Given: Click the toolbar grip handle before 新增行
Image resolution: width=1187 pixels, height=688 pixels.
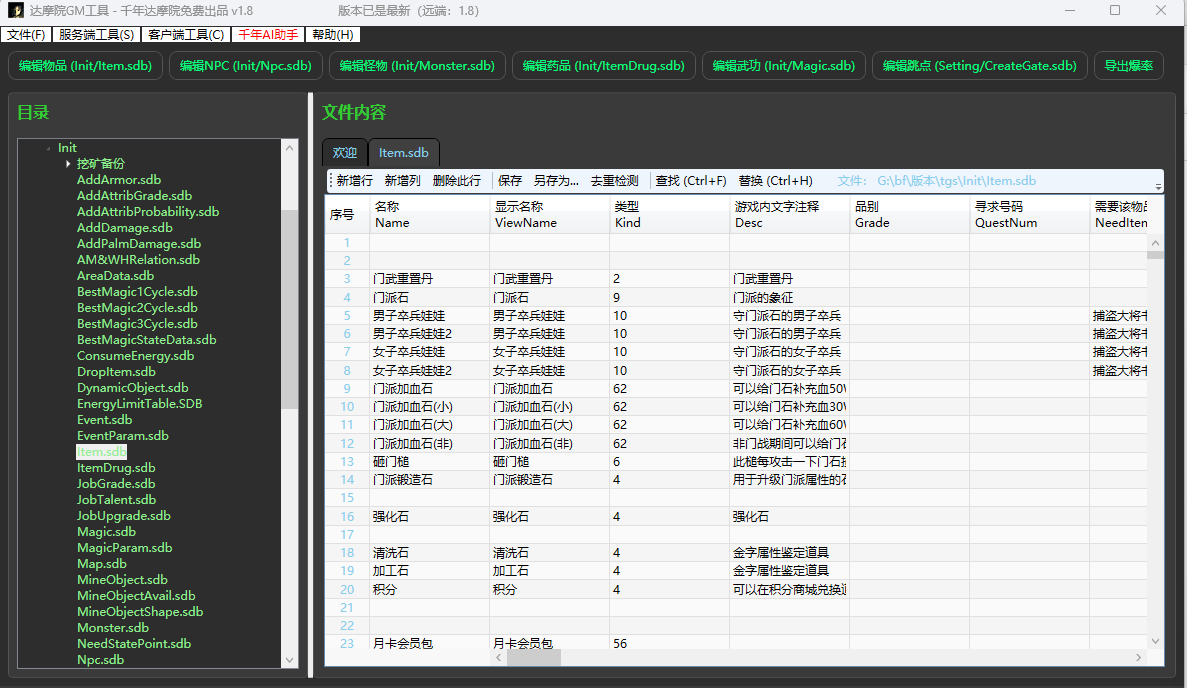Looking at the screenshot, I should coord(330,181).
